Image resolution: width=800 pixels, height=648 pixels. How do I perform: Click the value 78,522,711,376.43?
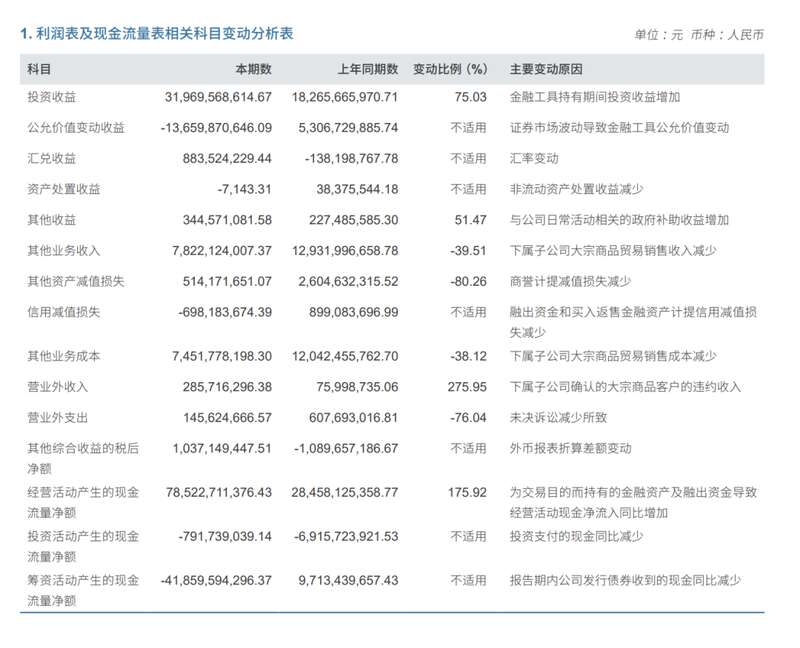pyautogui.click(x=219, y=492)
